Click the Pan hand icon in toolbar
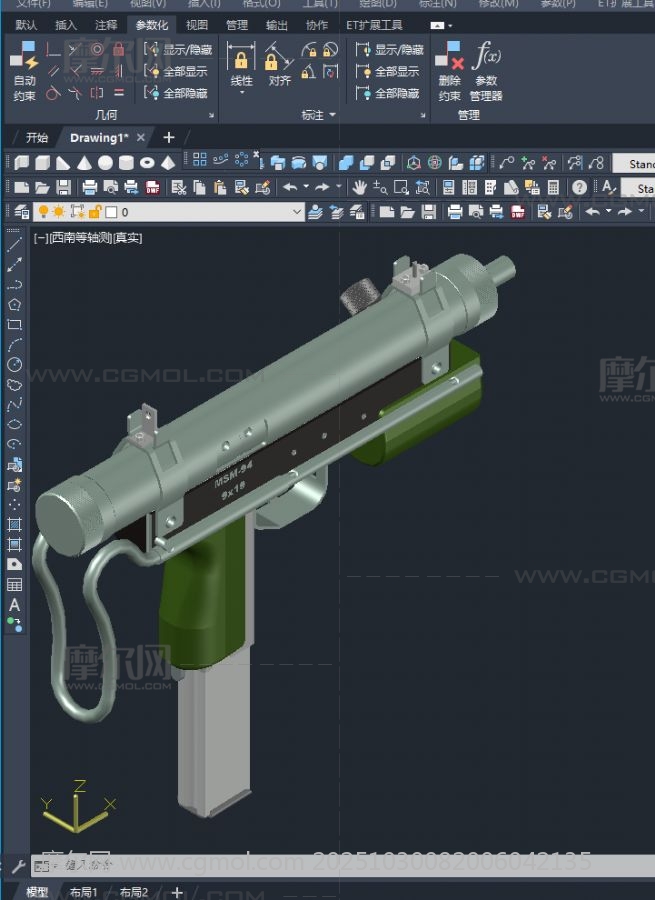This screenshot has width=655, height=900. pyautogui.click(x=359, y=187)
